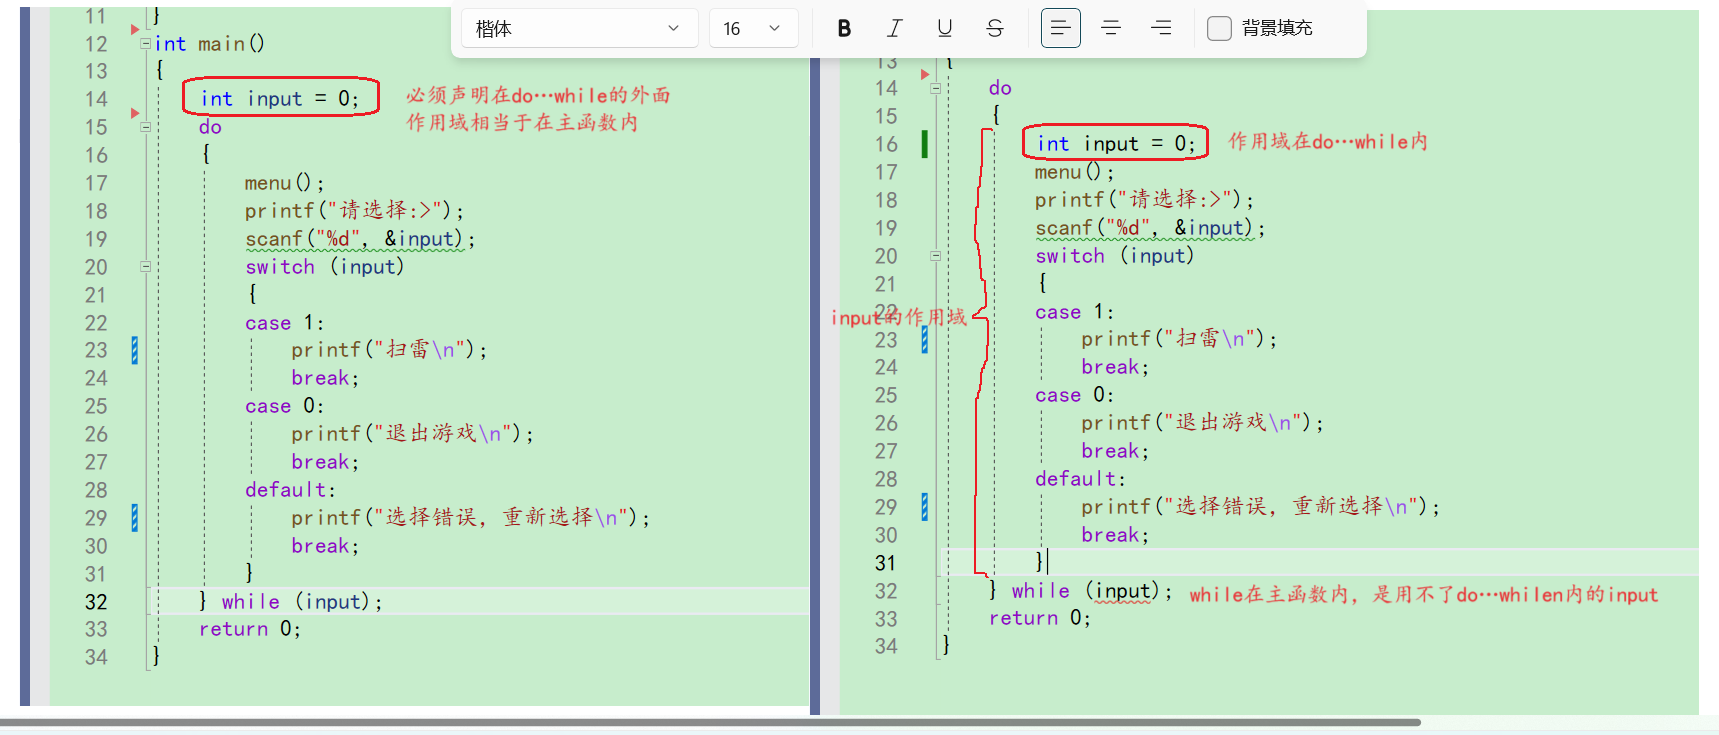Click annotation '作用域在do…while内'
The height and width of the screenshot is (735, 1719).
(1328, 142)
